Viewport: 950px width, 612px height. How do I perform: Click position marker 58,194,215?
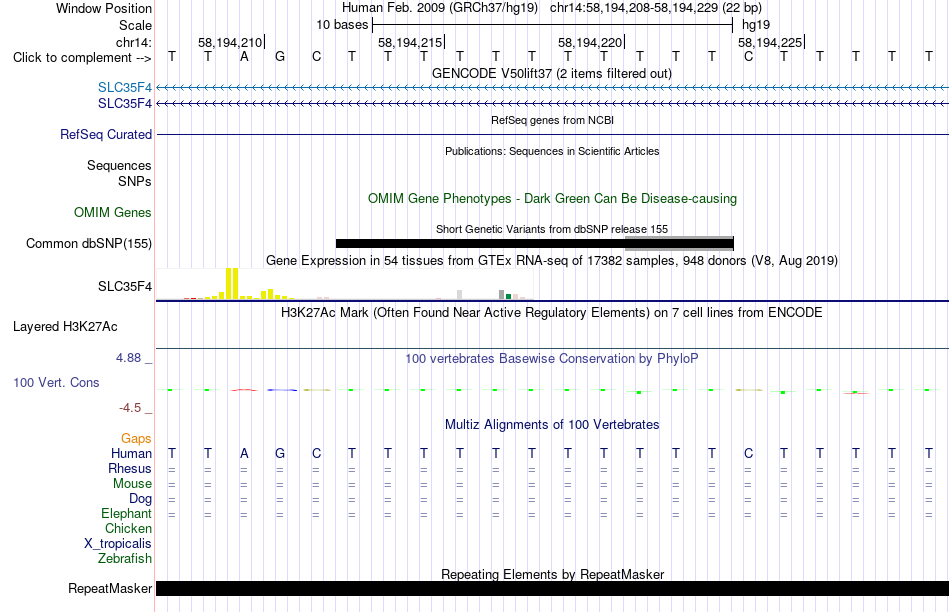[410, 42]
